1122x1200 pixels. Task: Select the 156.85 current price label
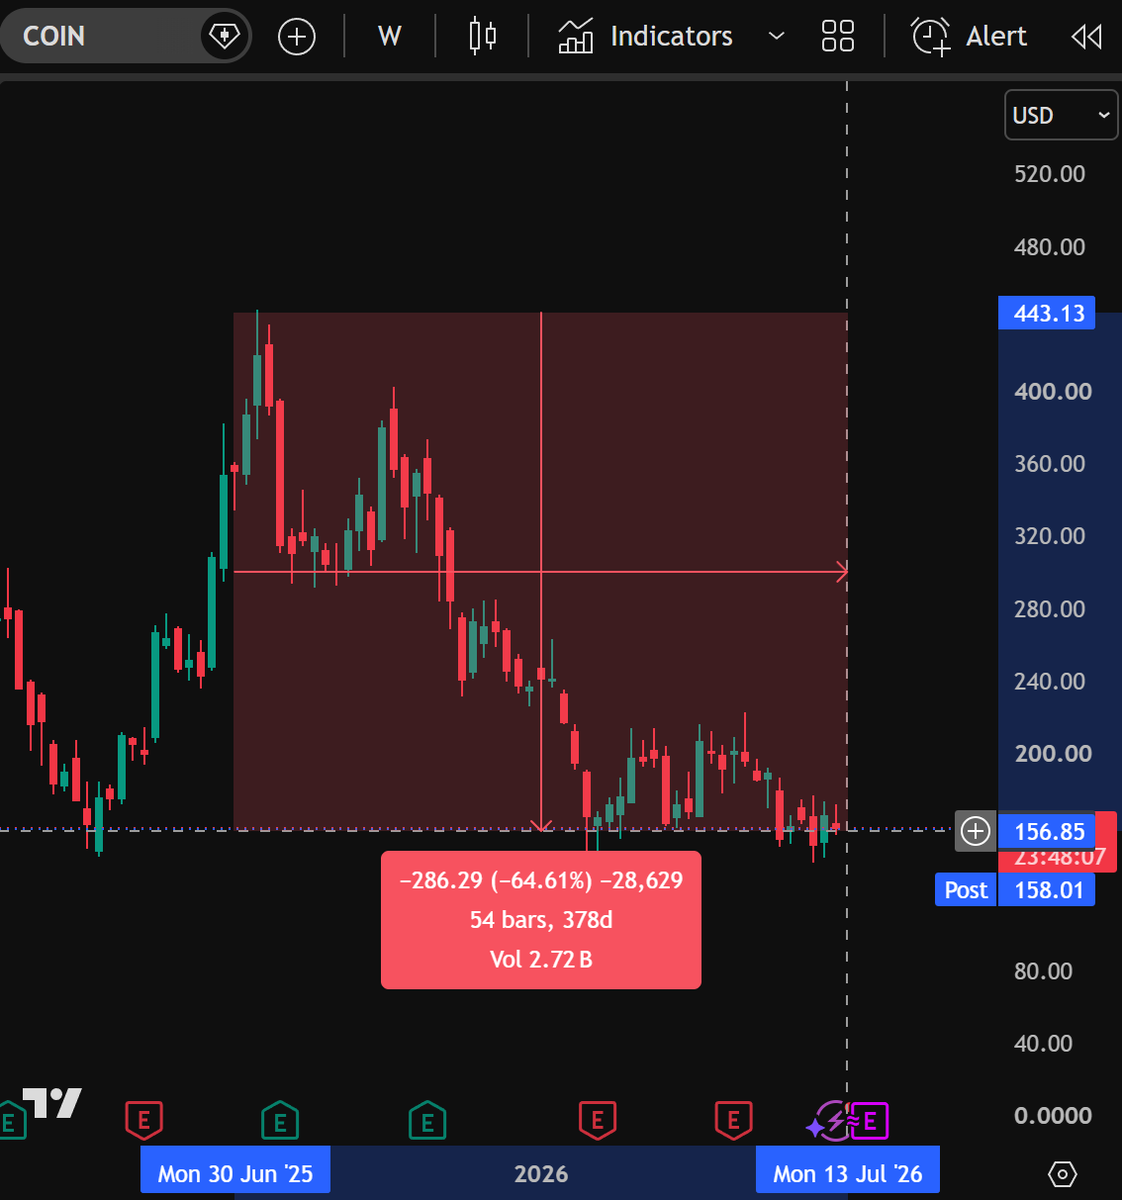(x=1048, y=831)
